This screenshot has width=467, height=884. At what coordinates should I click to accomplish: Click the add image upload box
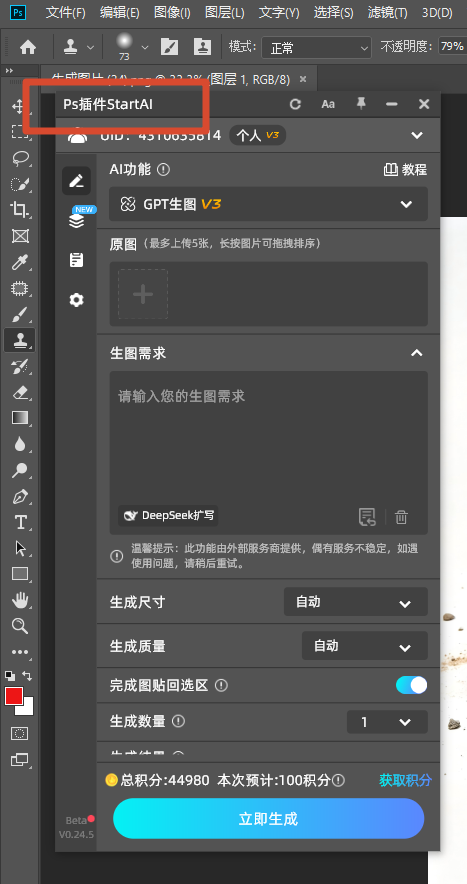143,294
